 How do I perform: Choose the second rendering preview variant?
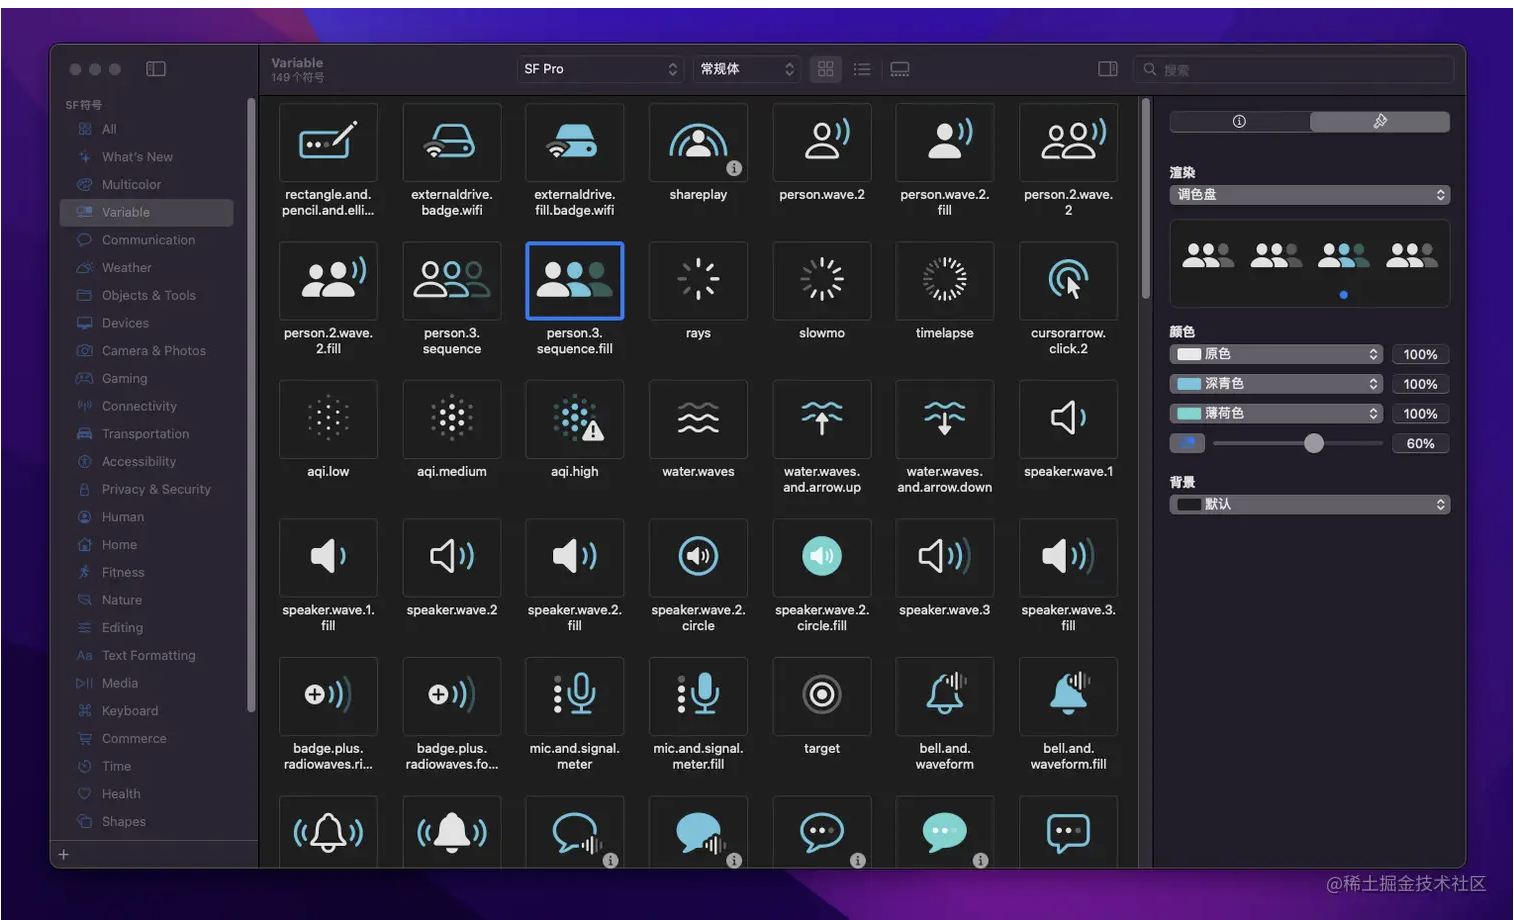click(x=1276, y=256)
